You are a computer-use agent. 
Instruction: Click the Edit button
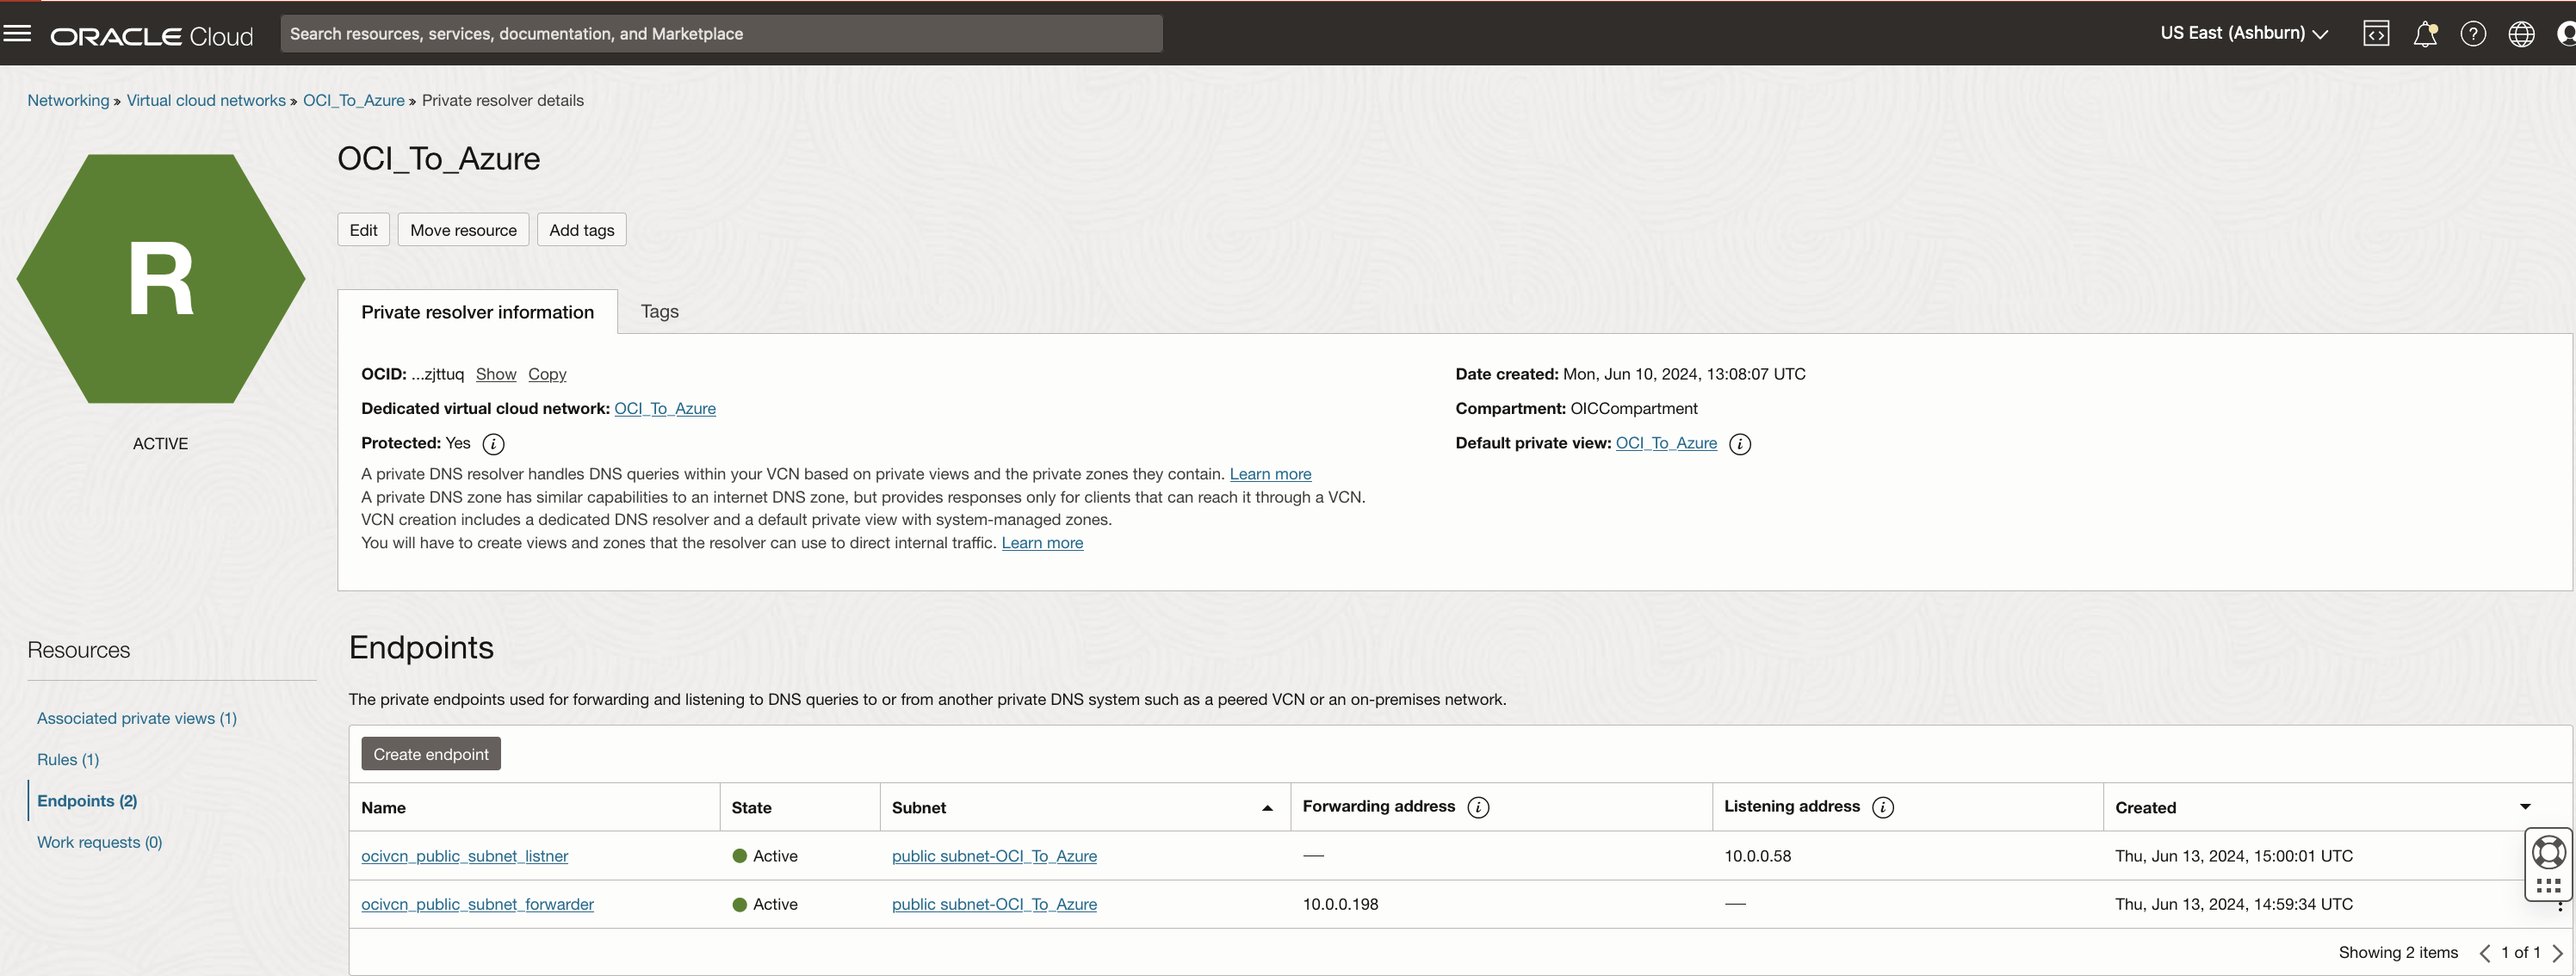[363, 228]
